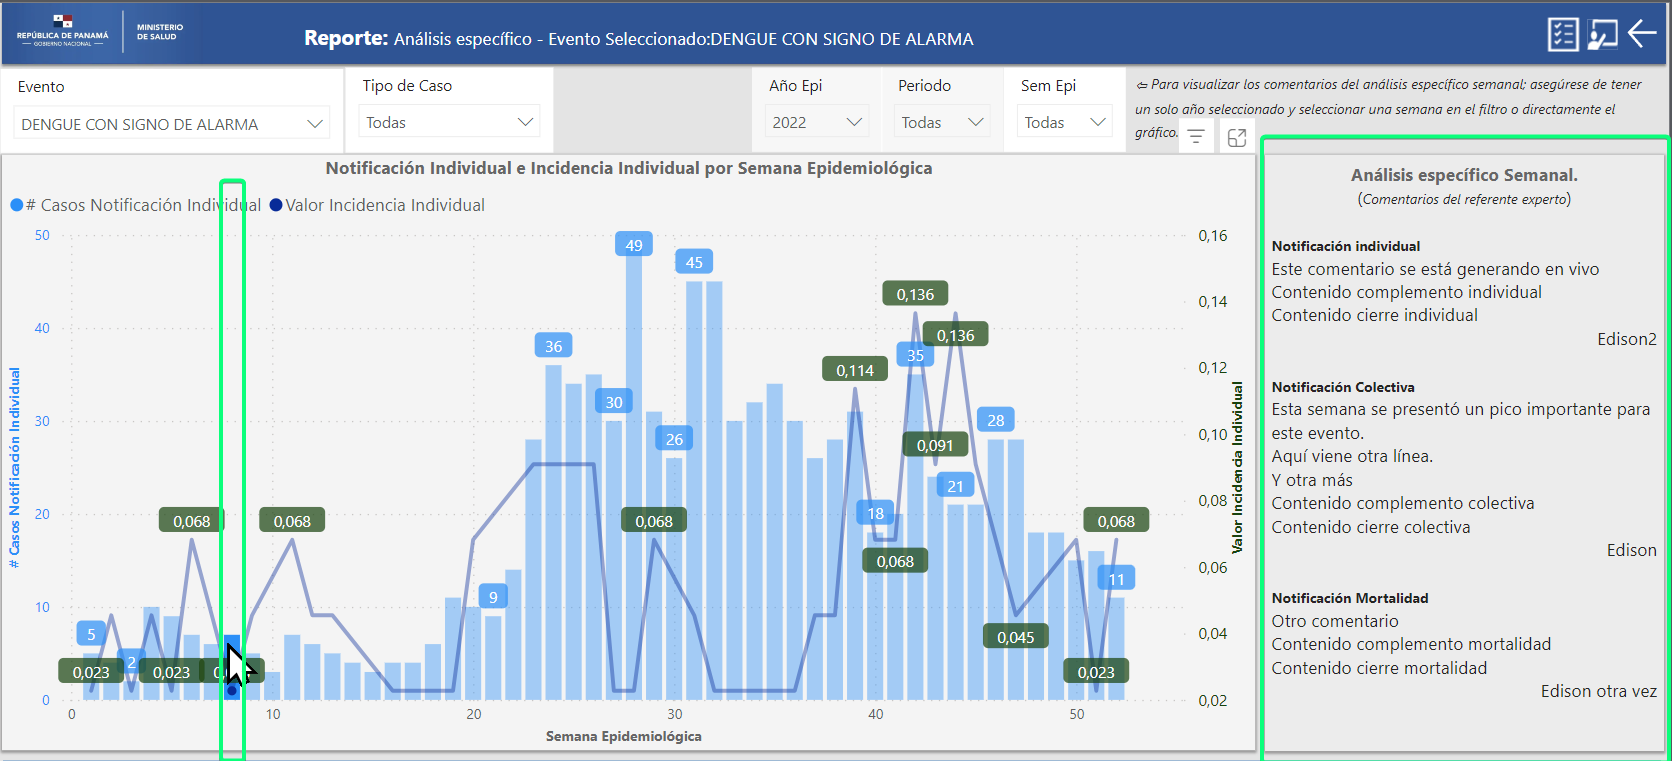
Task: Click the Notificación individual comment heading
Action: [1346, 246]
